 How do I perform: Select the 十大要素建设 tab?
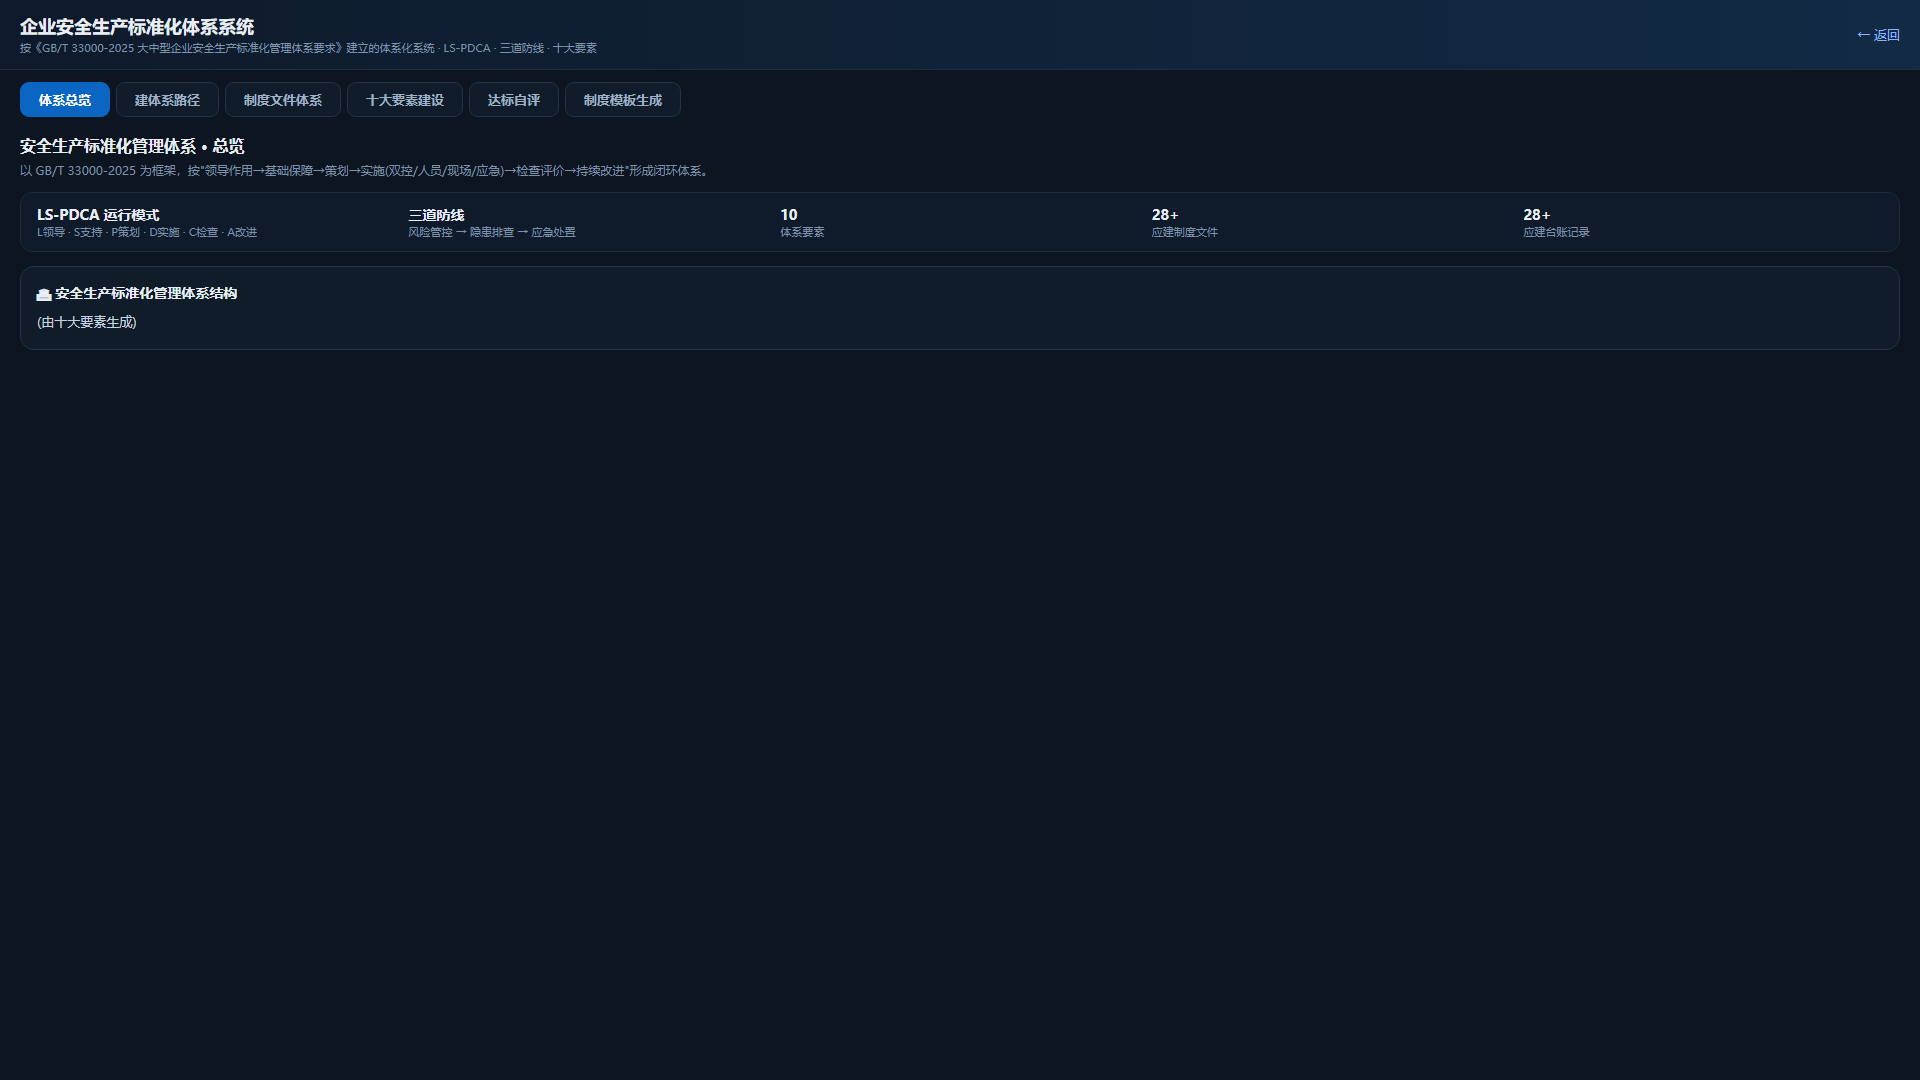pos(405,100)
